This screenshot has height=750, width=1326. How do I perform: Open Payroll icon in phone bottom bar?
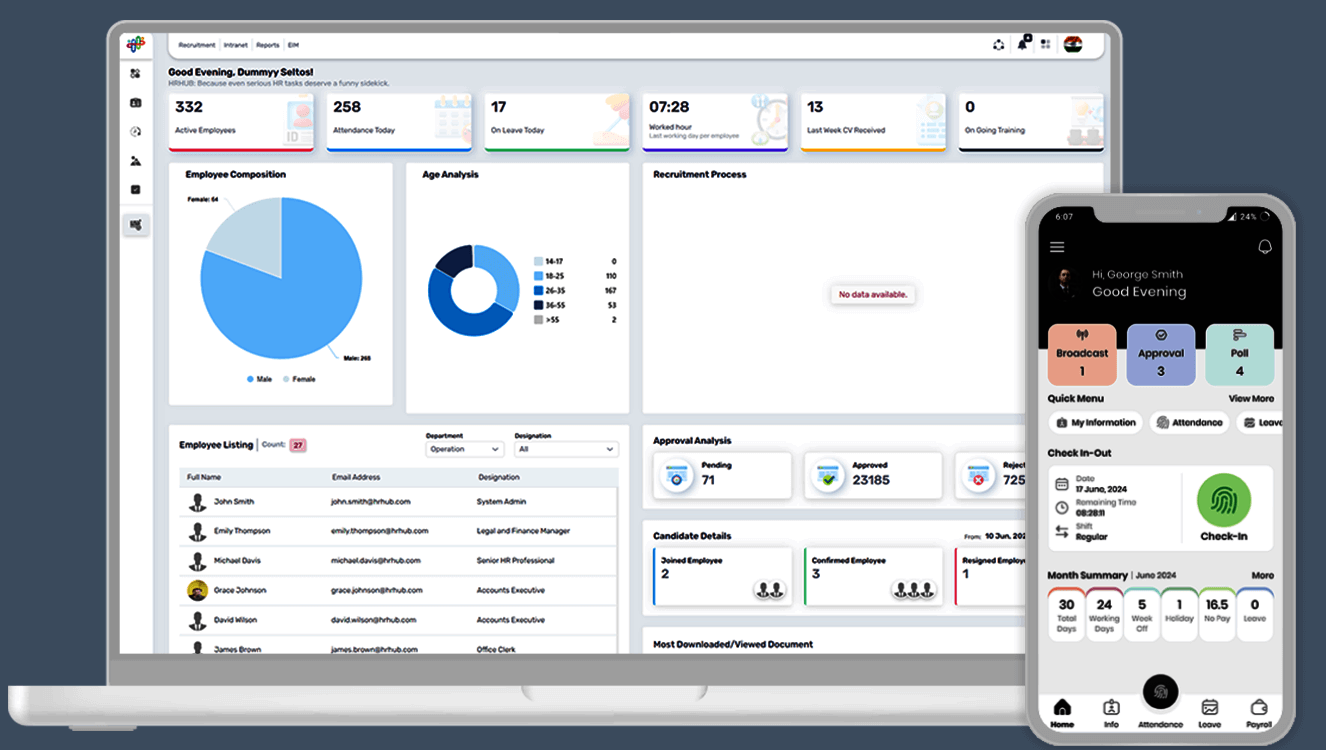(1259, 714)
